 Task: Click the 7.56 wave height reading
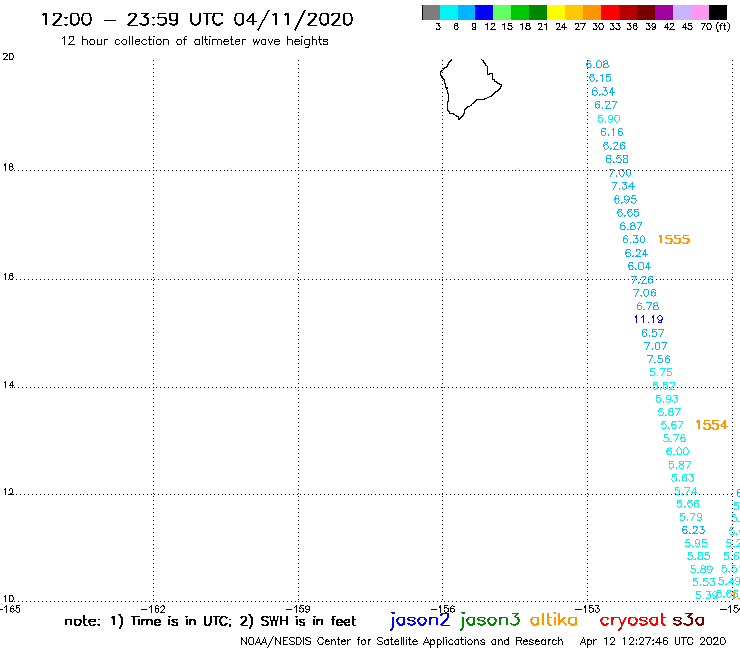point(658,360)
